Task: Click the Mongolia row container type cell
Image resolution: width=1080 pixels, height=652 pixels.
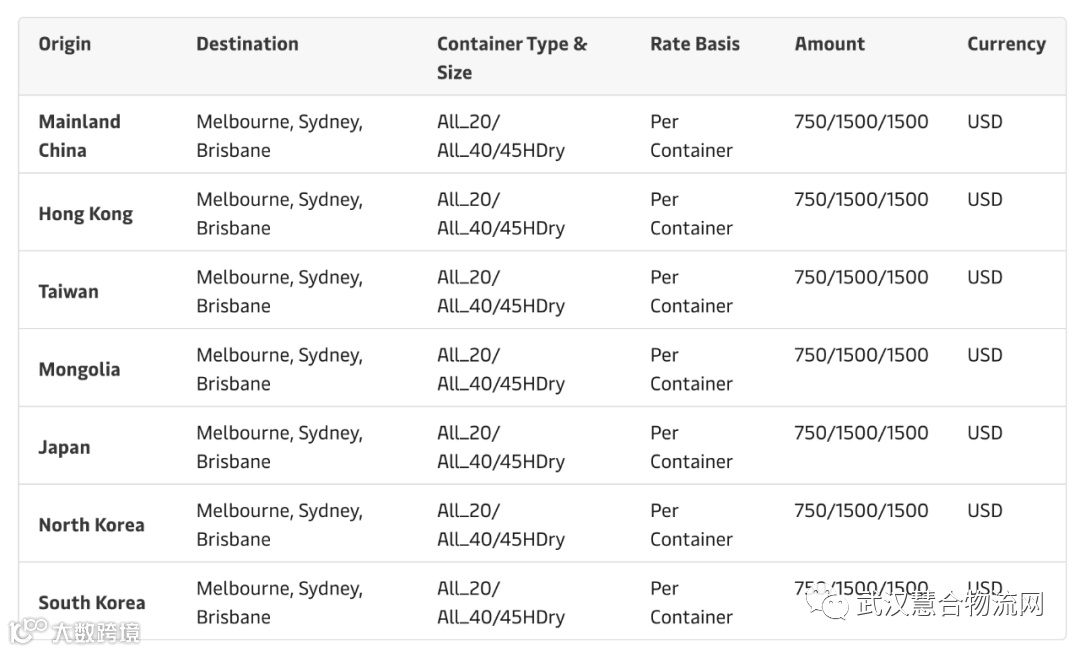Action: (x=500, y=370)
